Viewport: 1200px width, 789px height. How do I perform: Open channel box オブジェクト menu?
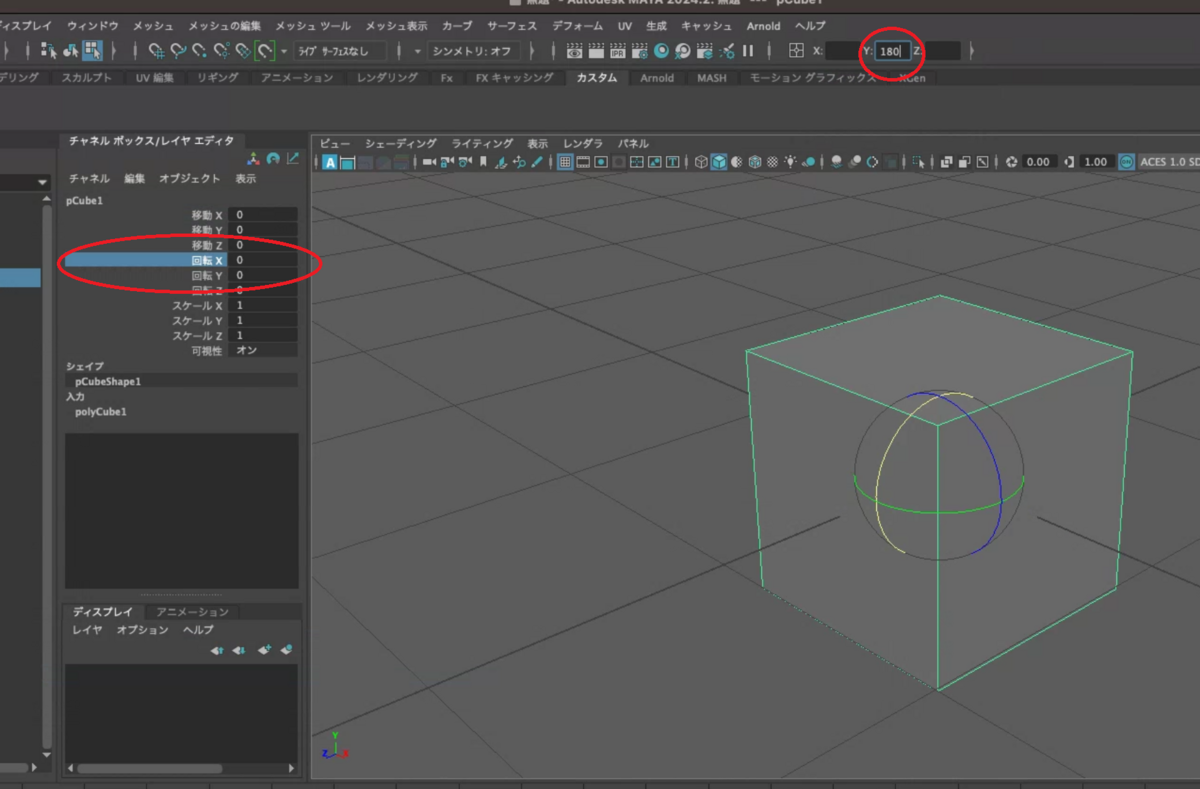(x=190, y=179)
